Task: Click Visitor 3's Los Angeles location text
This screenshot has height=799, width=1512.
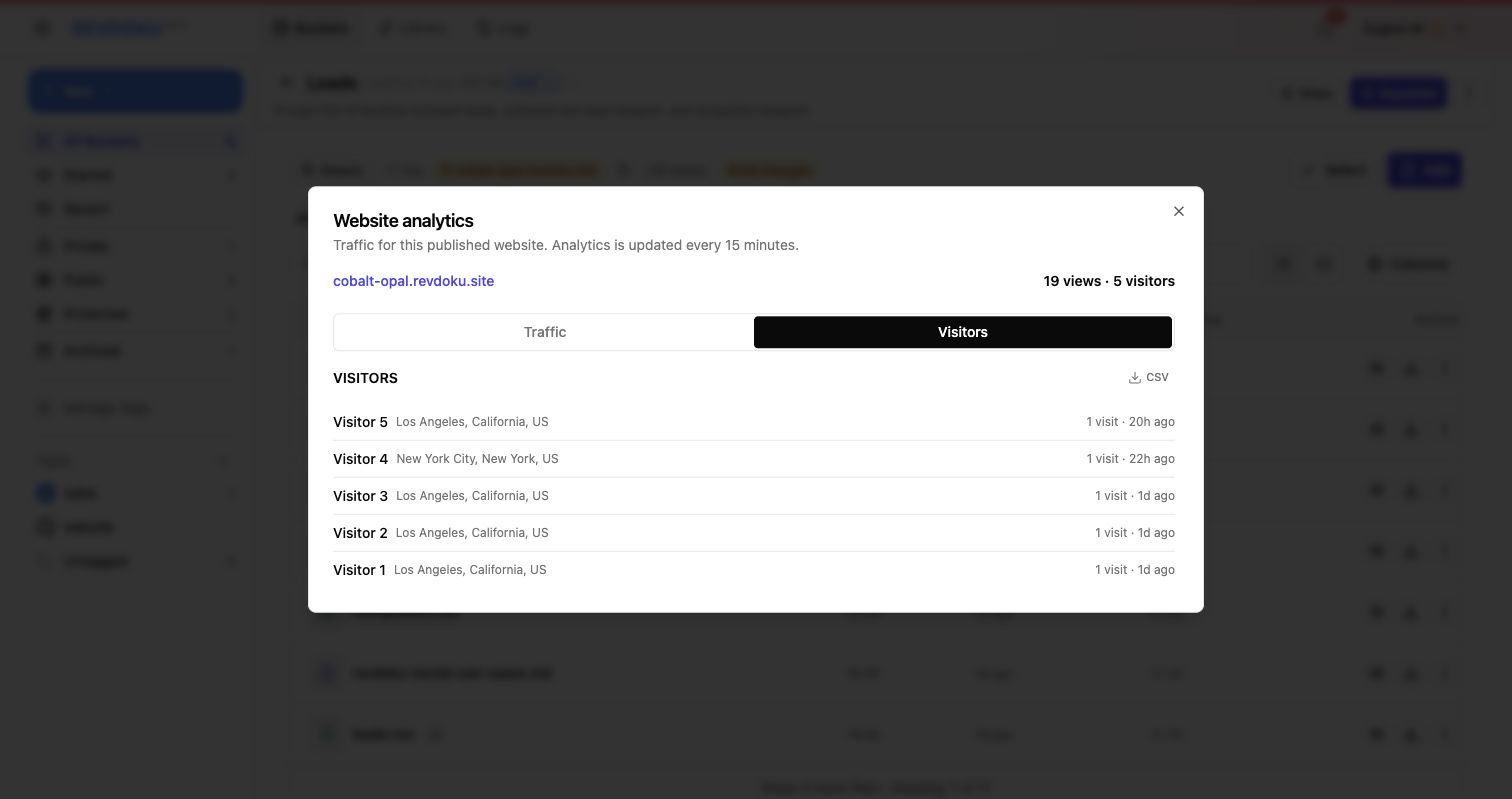Action: (472, 496)
